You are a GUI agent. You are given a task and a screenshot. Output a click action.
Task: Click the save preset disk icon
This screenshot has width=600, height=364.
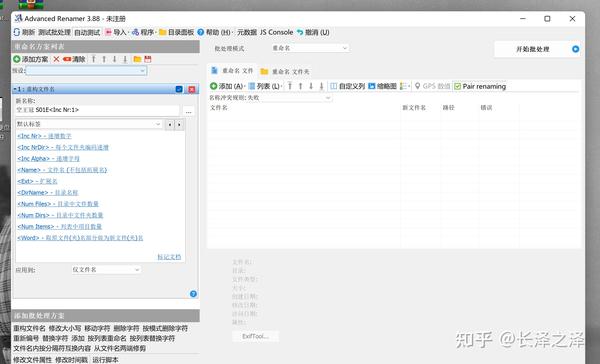click(x=148, y=59)
